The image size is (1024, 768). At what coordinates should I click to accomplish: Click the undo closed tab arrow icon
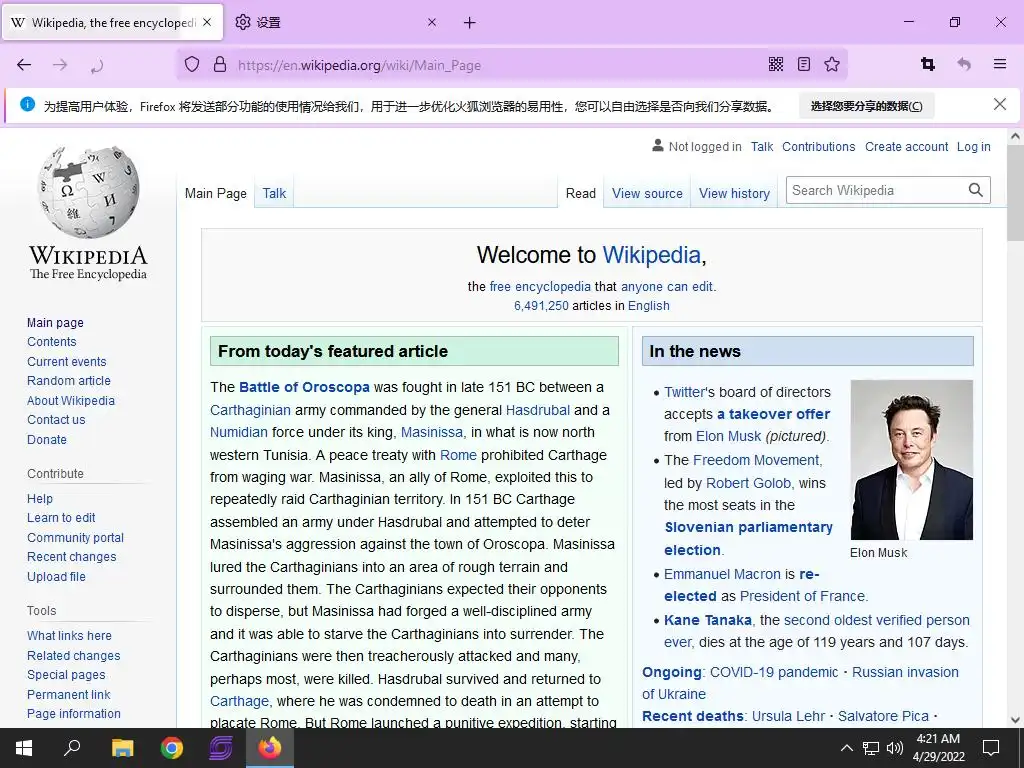(964, 64)
